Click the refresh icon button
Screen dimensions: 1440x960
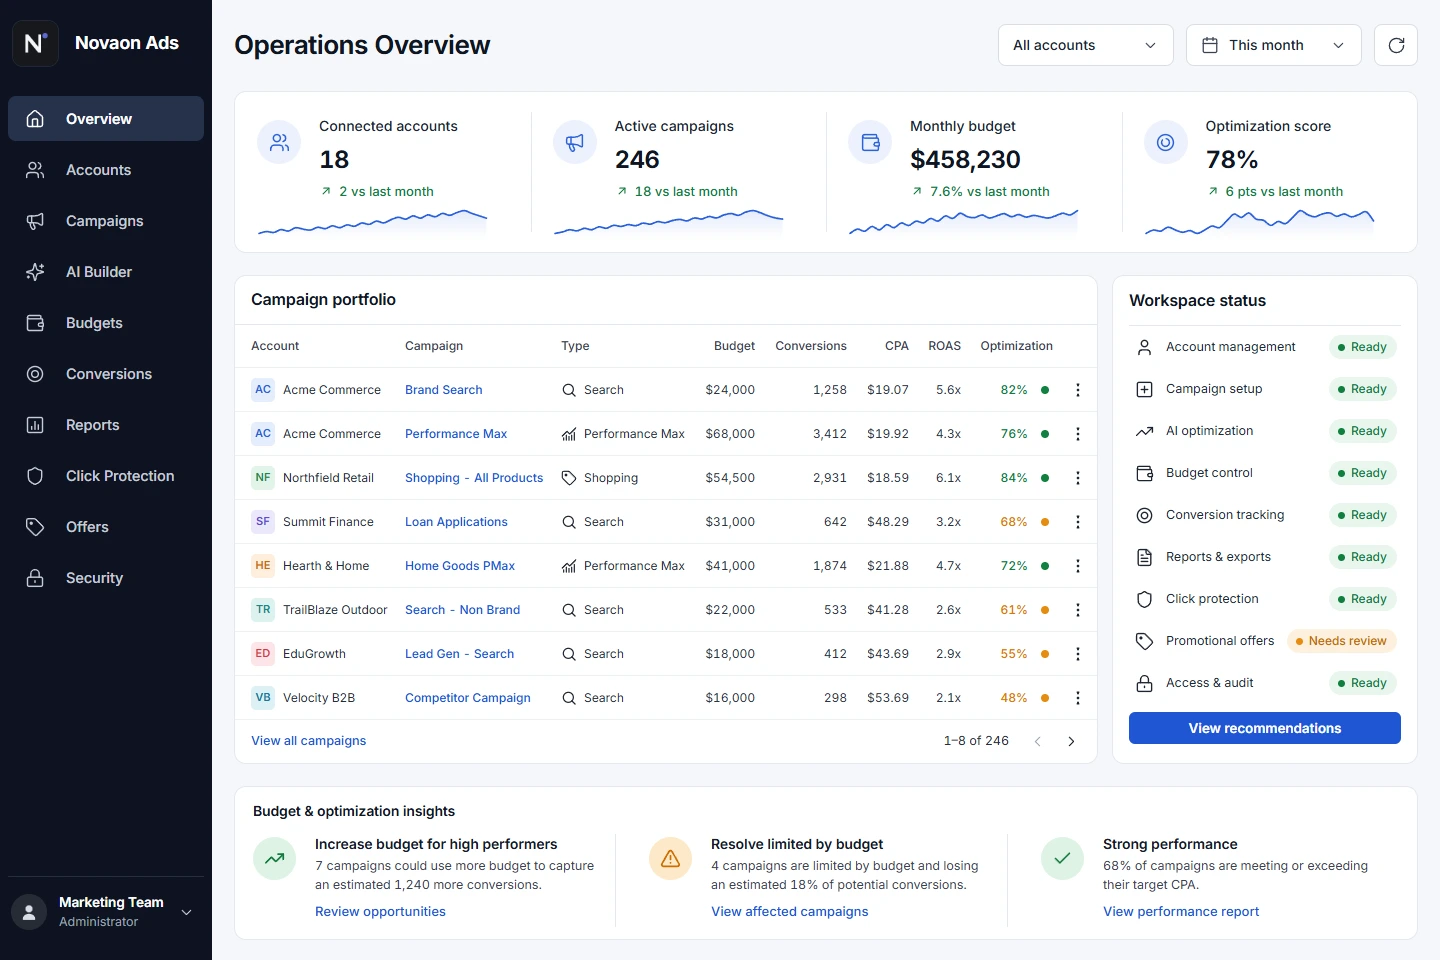(x=1396, y=45)
